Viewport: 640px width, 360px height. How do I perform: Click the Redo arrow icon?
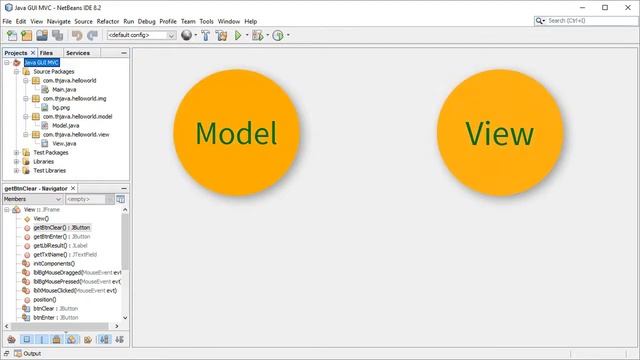[x=92, y=36]
